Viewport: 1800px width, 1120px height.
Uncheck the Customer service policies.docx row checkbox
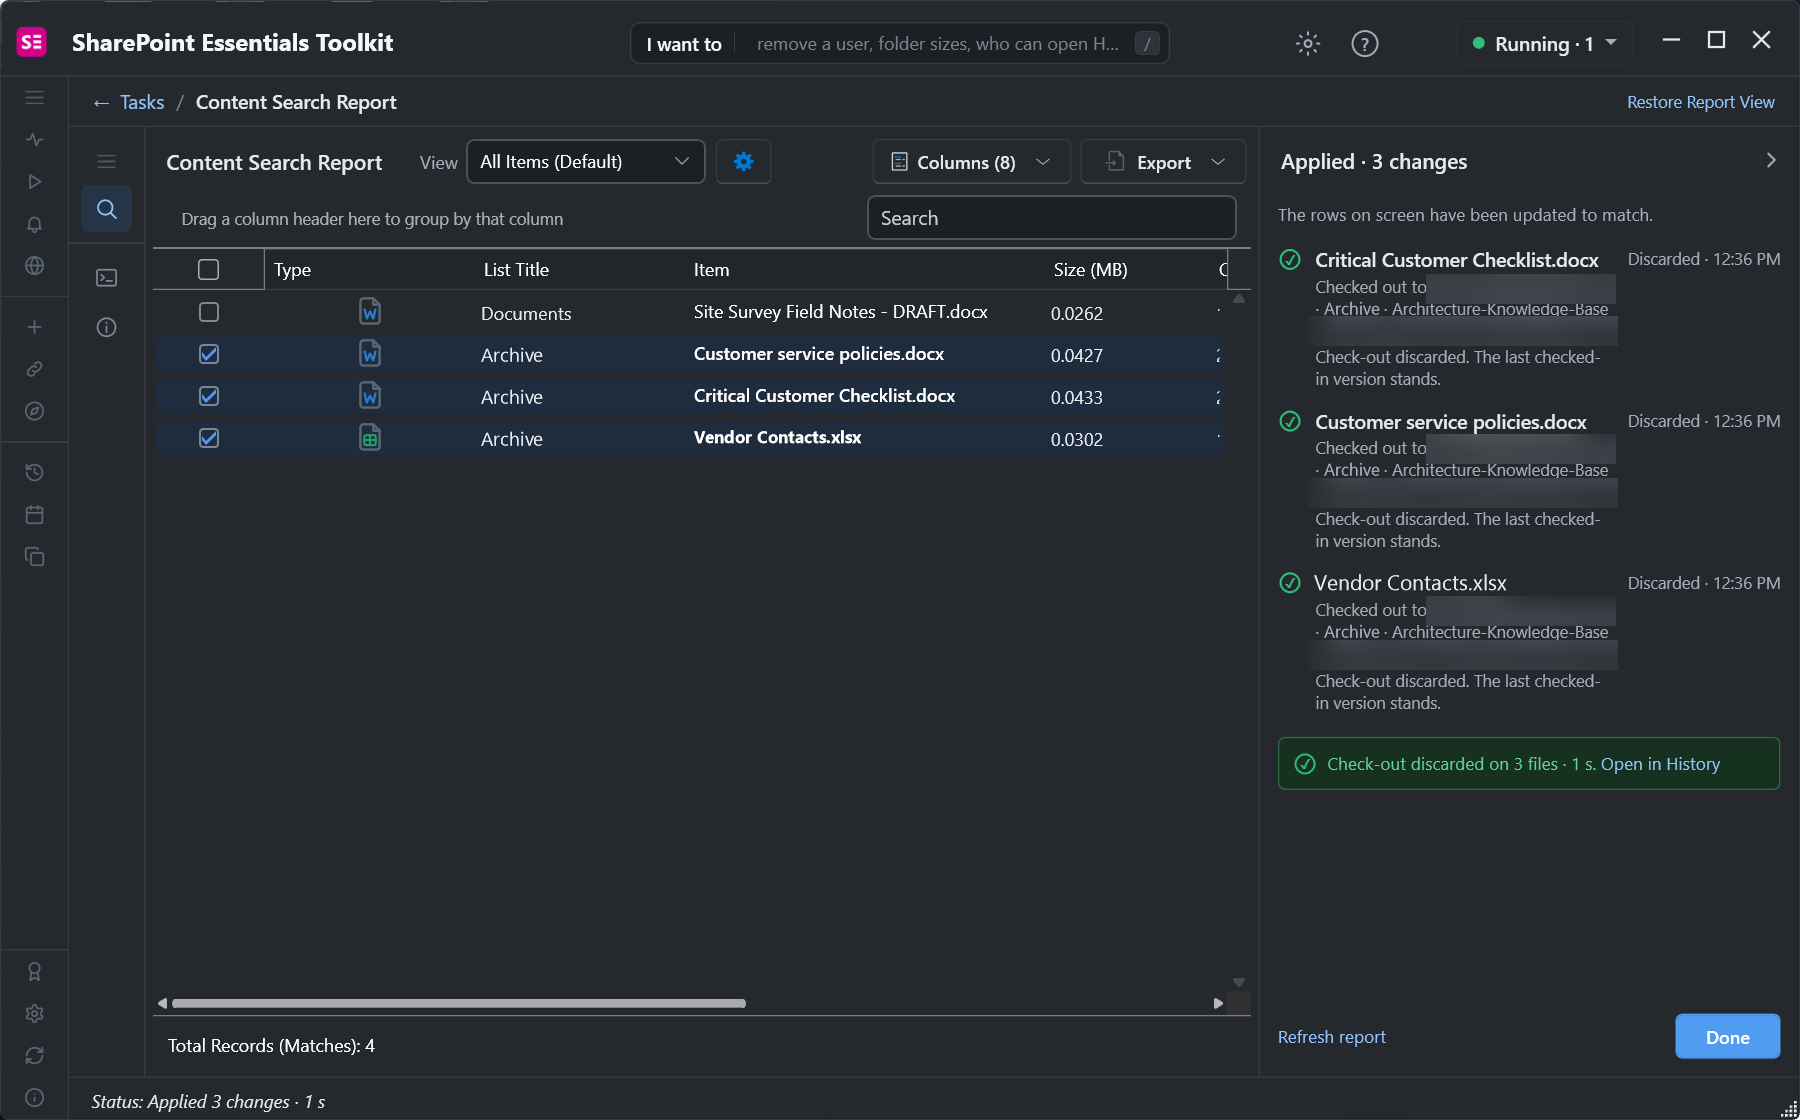pos(208,354)
